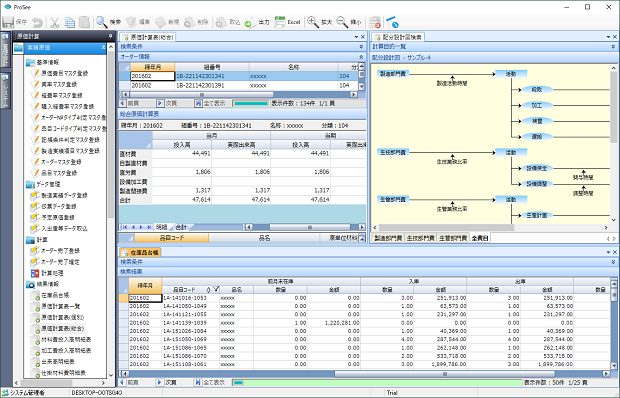
Task: Pin the 原価計算 navigation panel
Action: coord(110,36)
